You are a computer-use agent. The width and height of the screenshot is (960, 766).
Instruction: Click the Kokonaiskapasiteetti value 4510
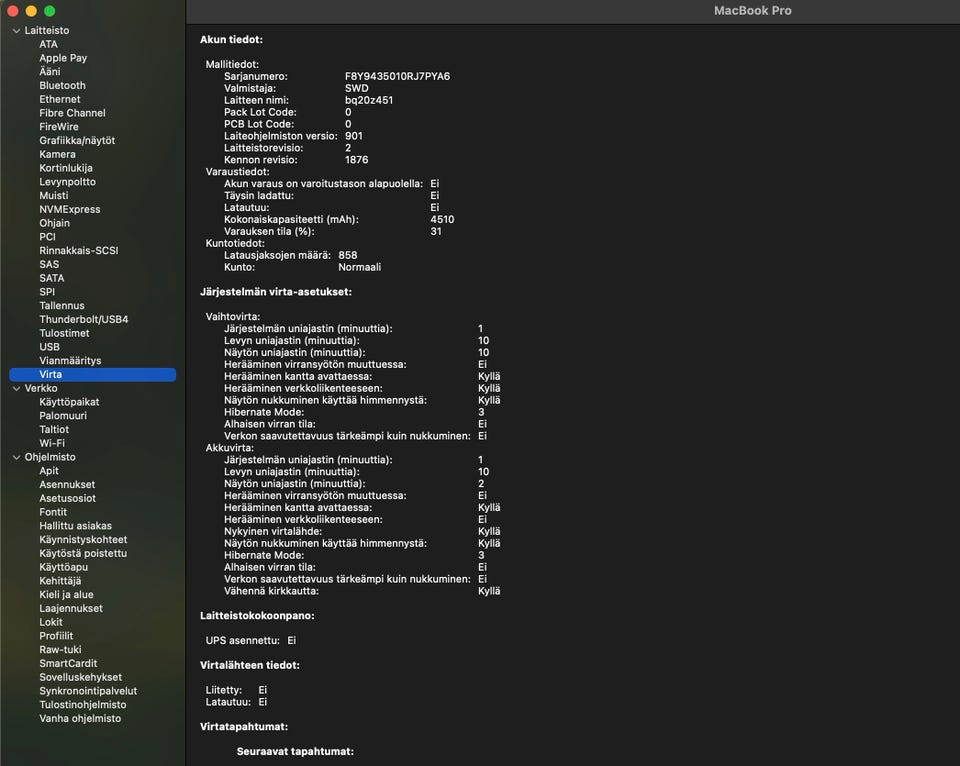pos(442,220)
